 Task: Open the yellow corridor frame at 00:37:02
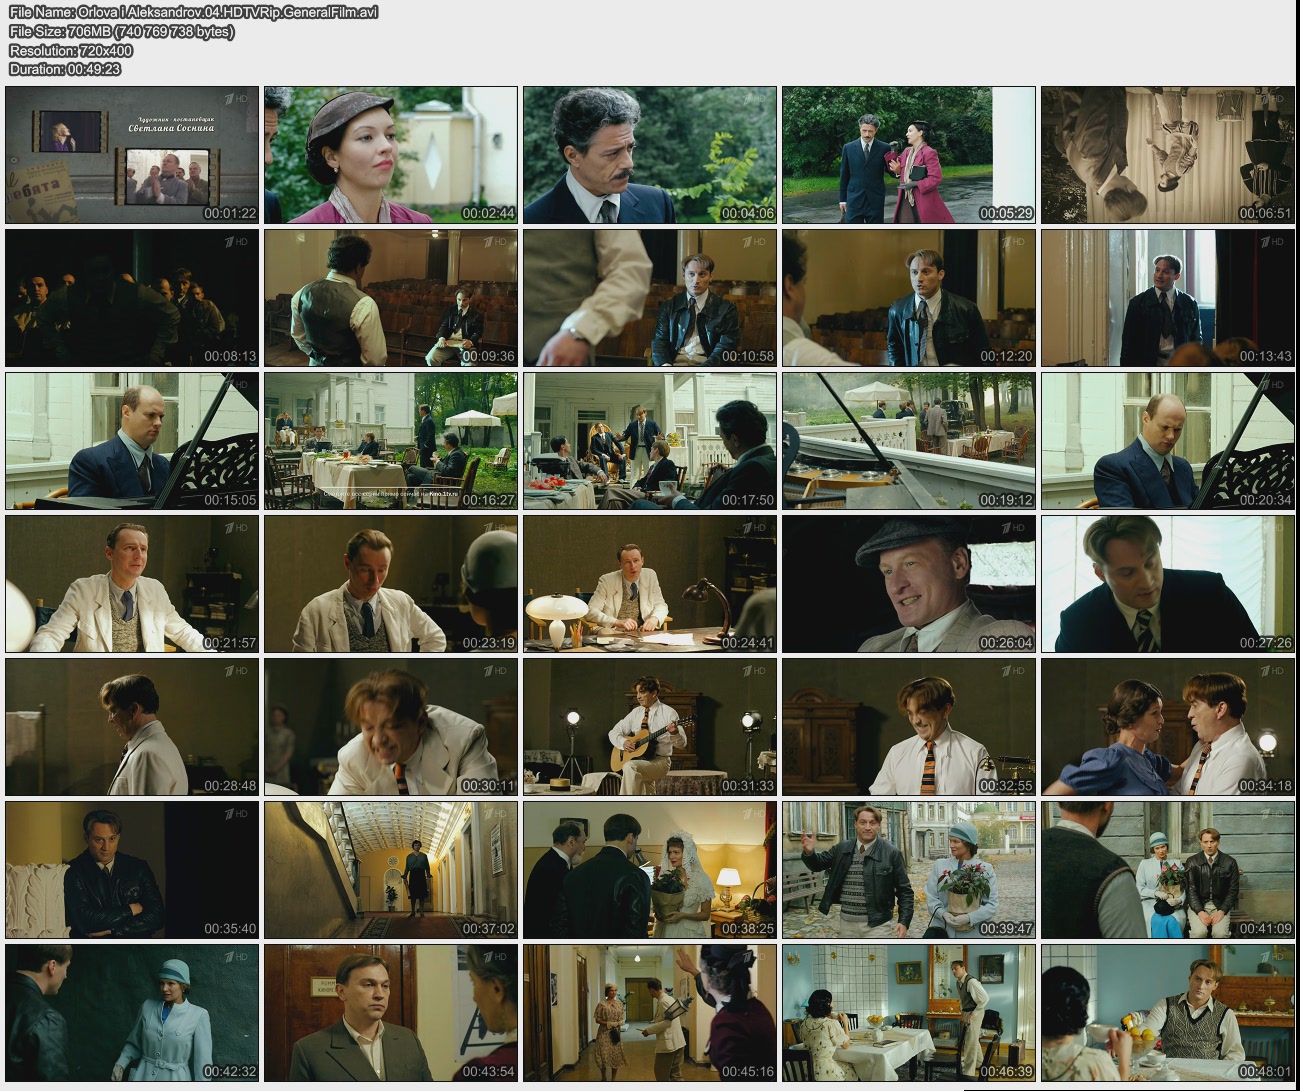(x=390, y=870)
